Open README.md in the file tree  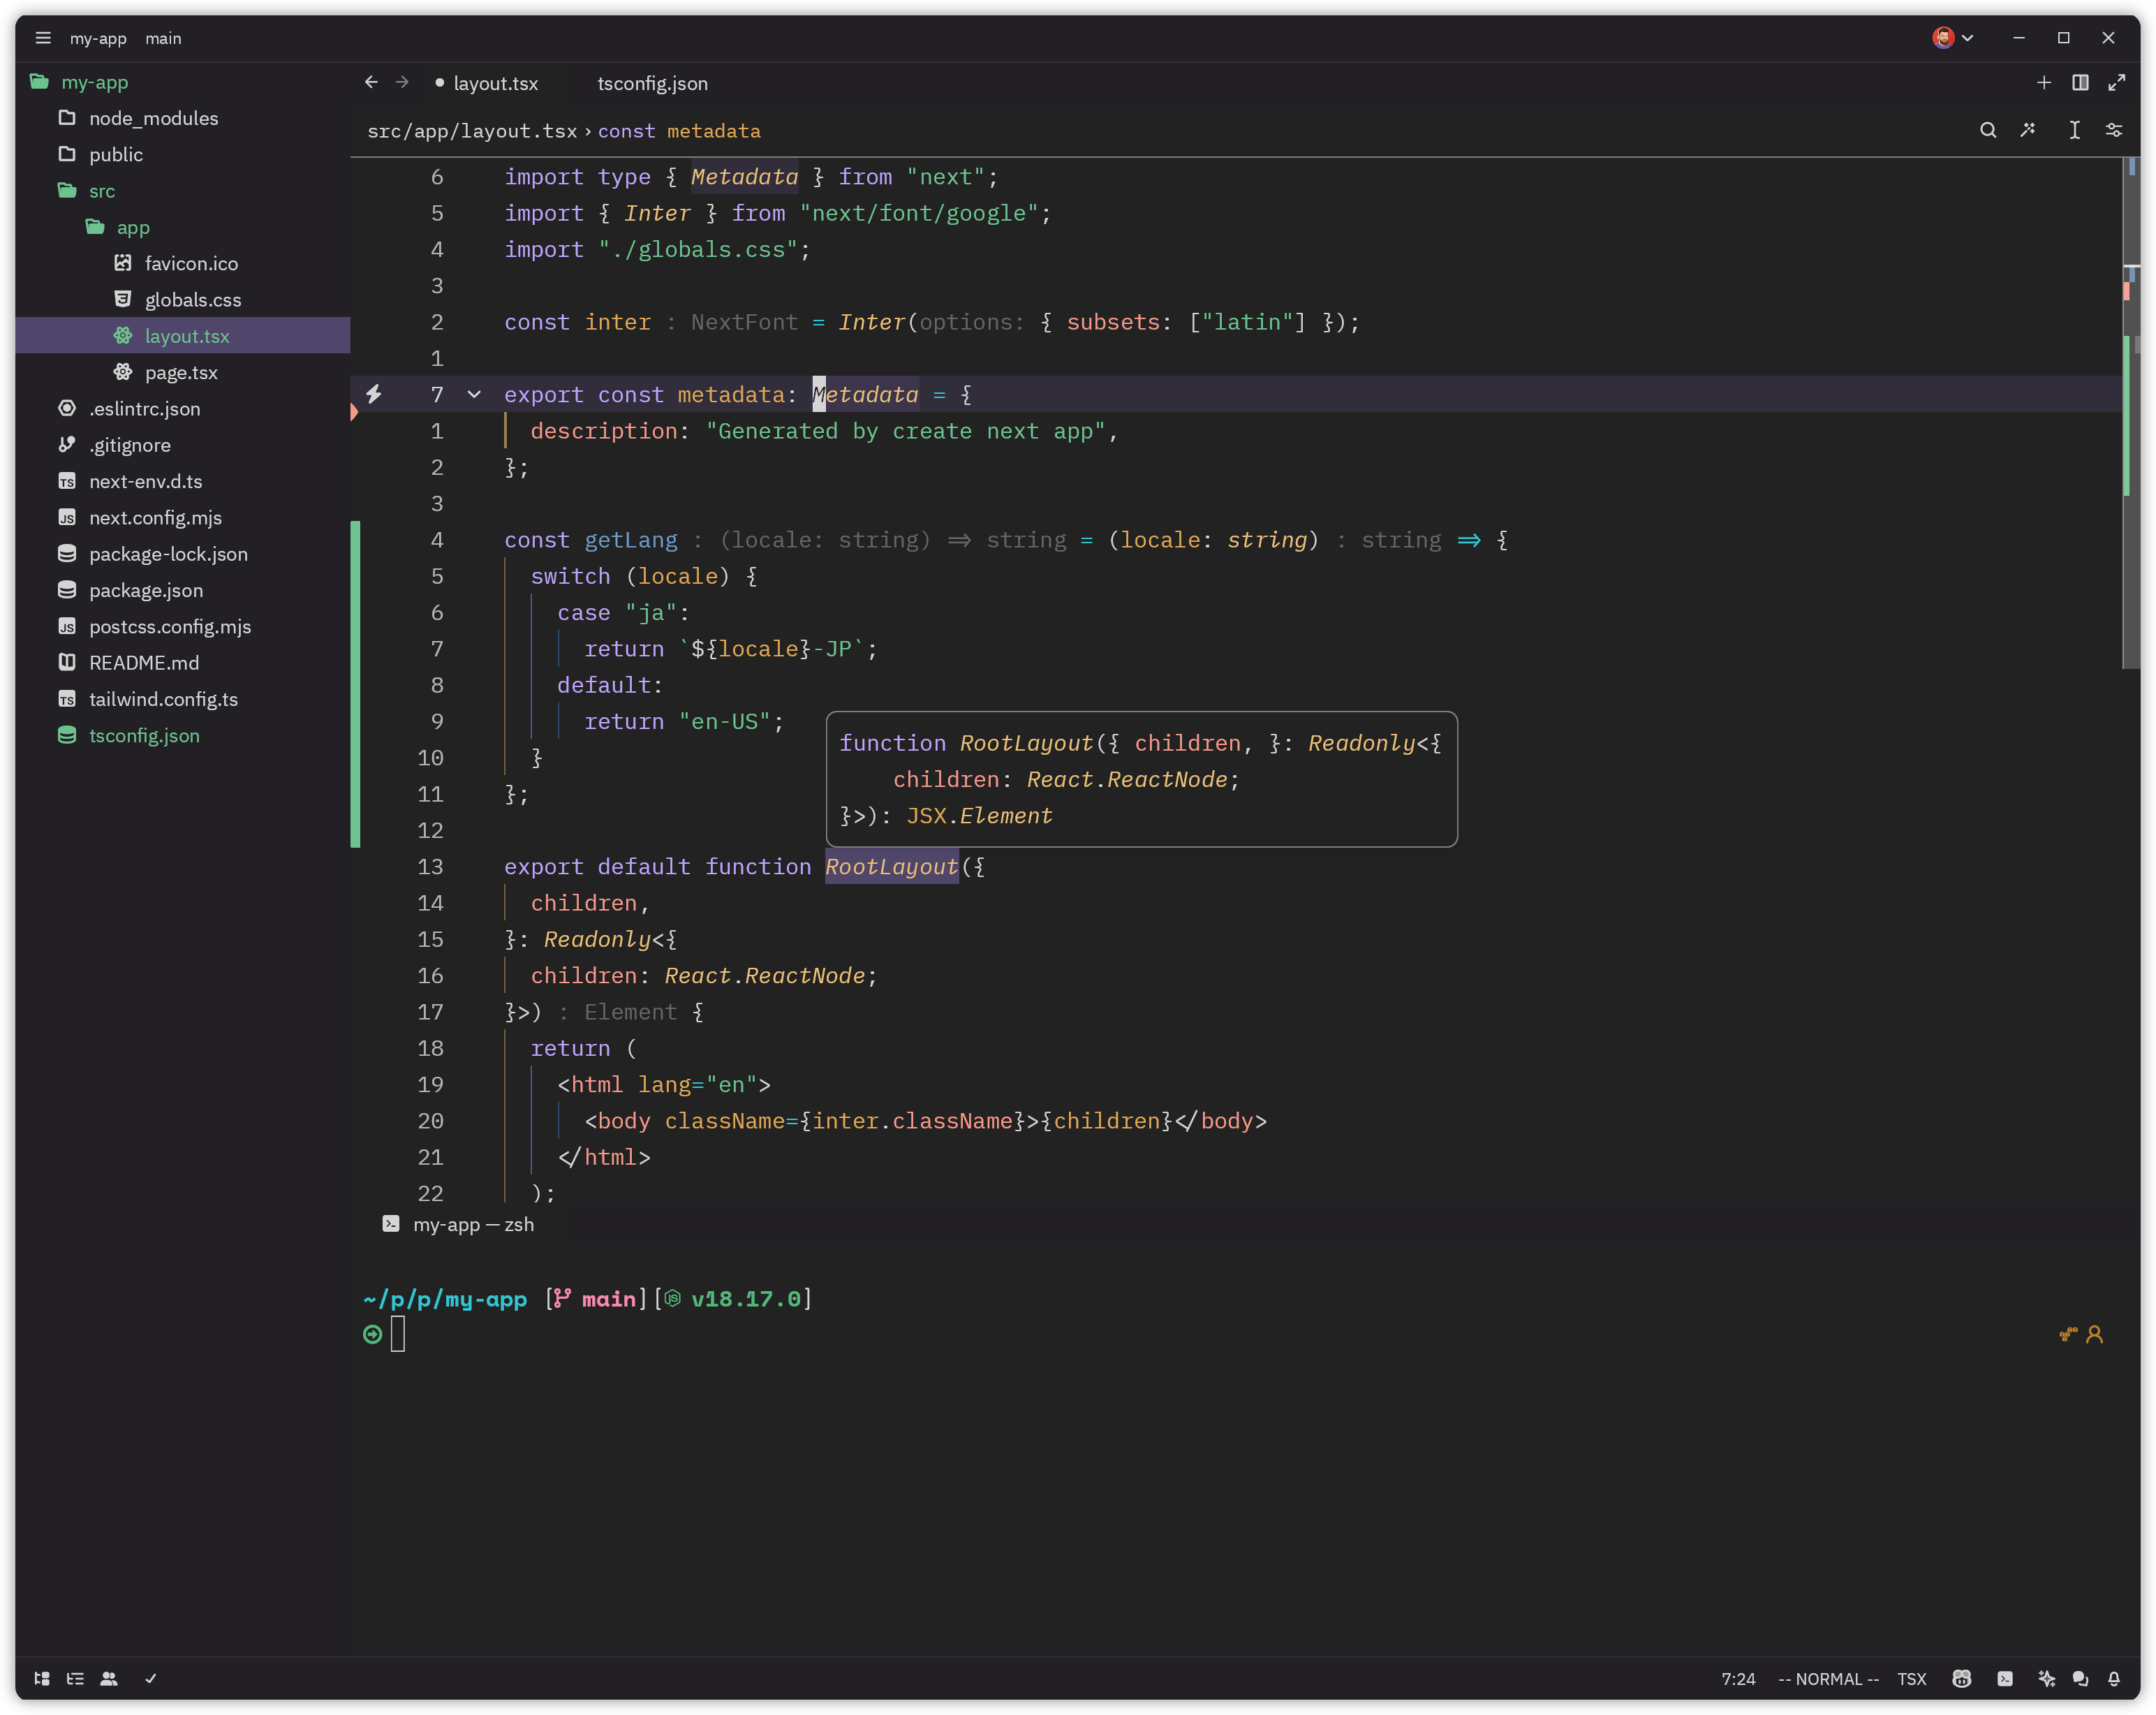(143, 663)
